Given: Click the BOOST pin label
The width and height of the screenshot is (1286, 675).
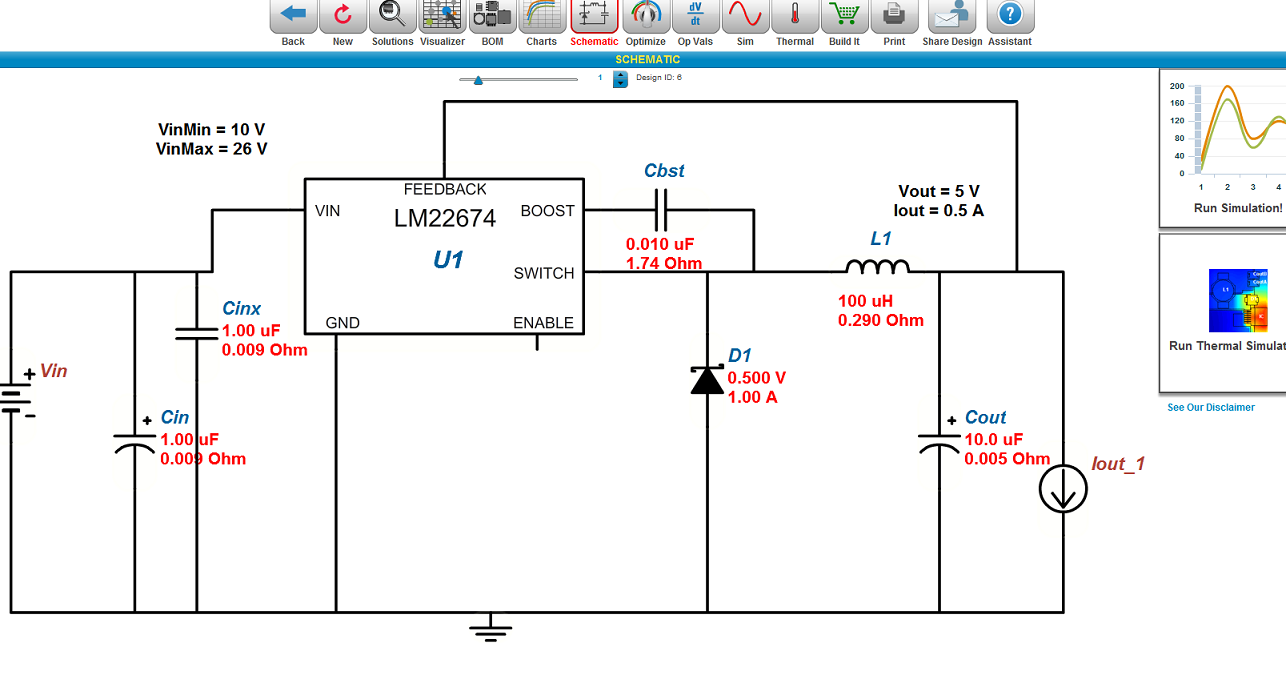Looking at the screenshot, I should coord(548,211).
